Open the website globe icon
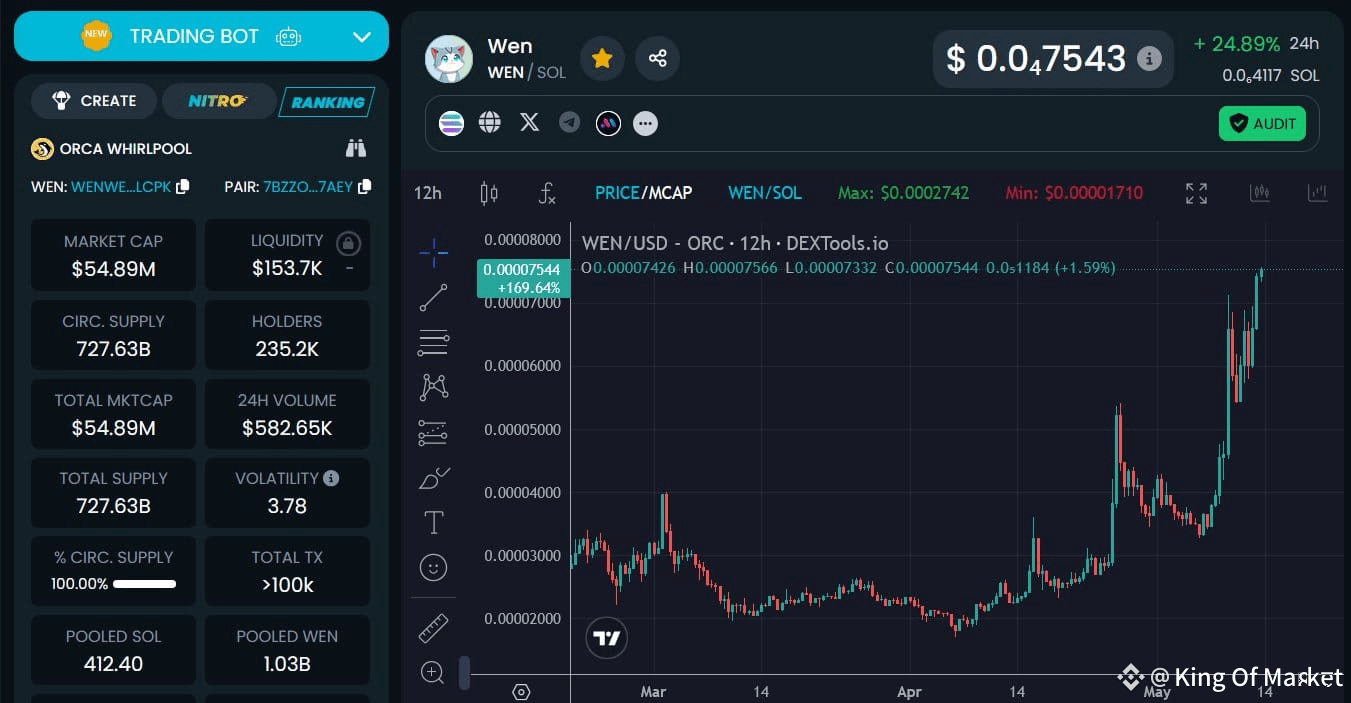 [x=489, y=122]
